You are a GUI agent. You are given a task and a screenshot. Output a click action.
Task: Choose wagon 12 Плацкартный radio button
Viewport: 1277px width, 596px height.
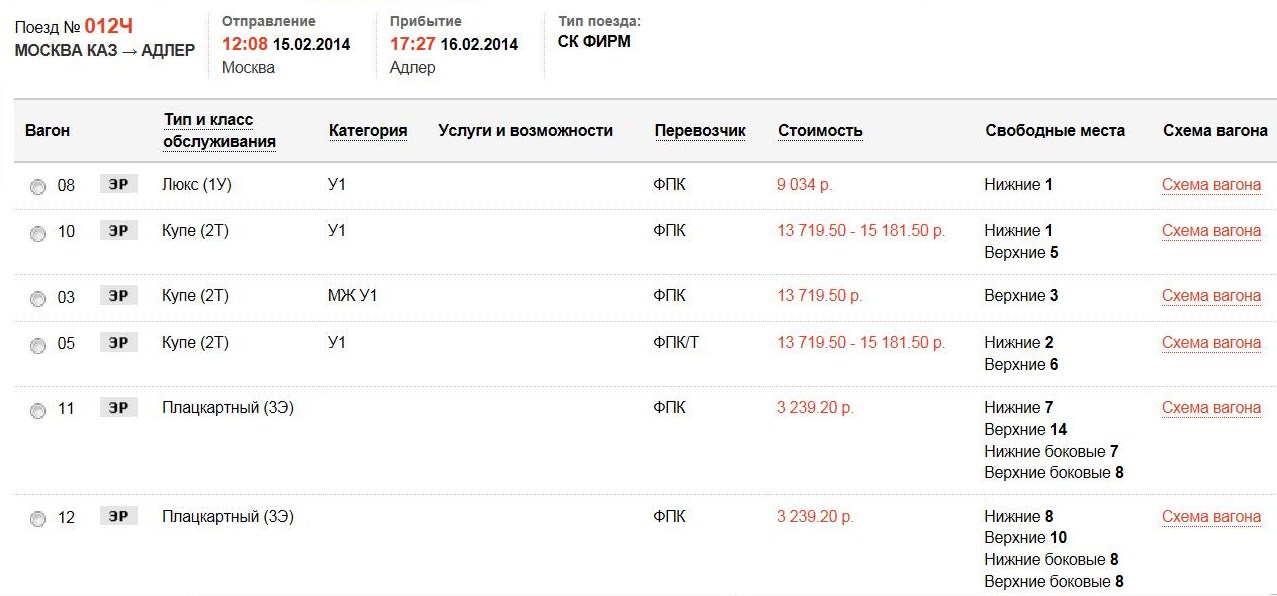coord(38,520)
